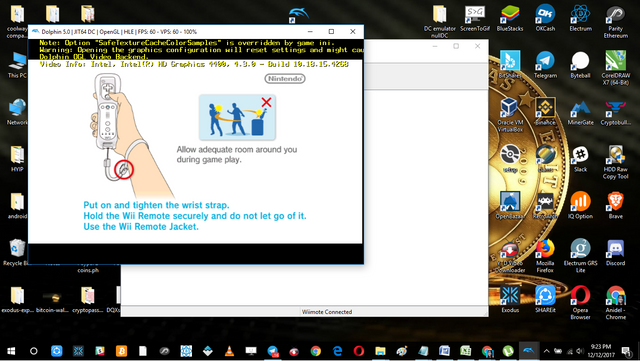Open VLC media player from the taskbar
This screenshot has width=640, height=361.
point(229,351)
